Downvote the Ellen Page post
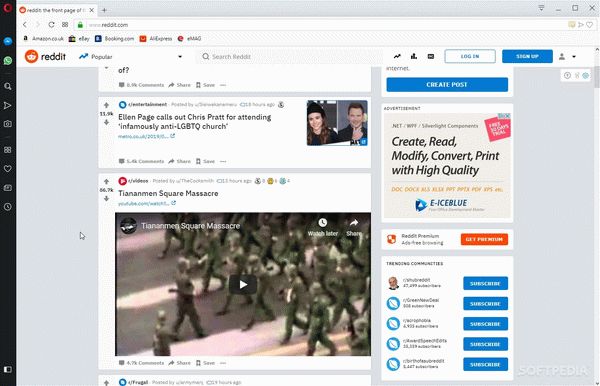The image size is (600, 386). click(x=106, y=122)
